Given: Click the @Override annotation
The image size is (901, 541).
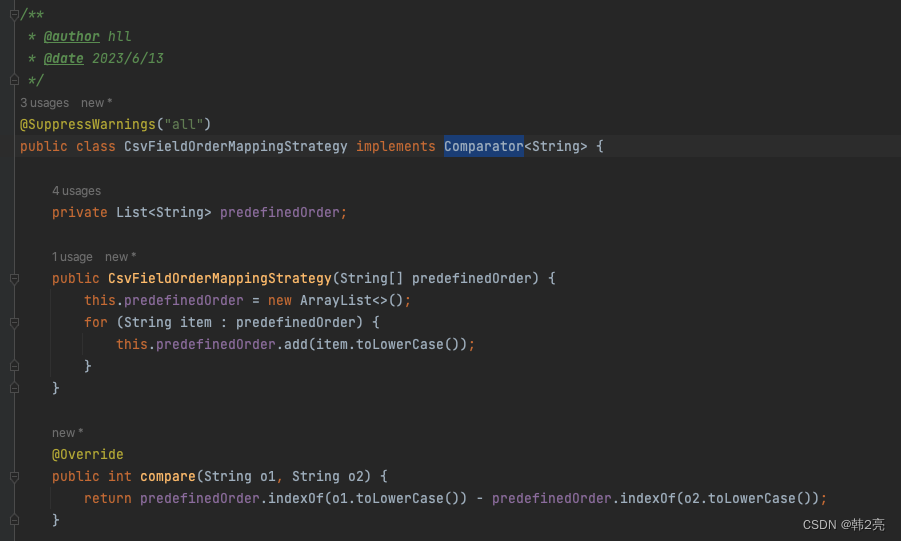Looking at the screenshot, I should (x=87, y=455).
